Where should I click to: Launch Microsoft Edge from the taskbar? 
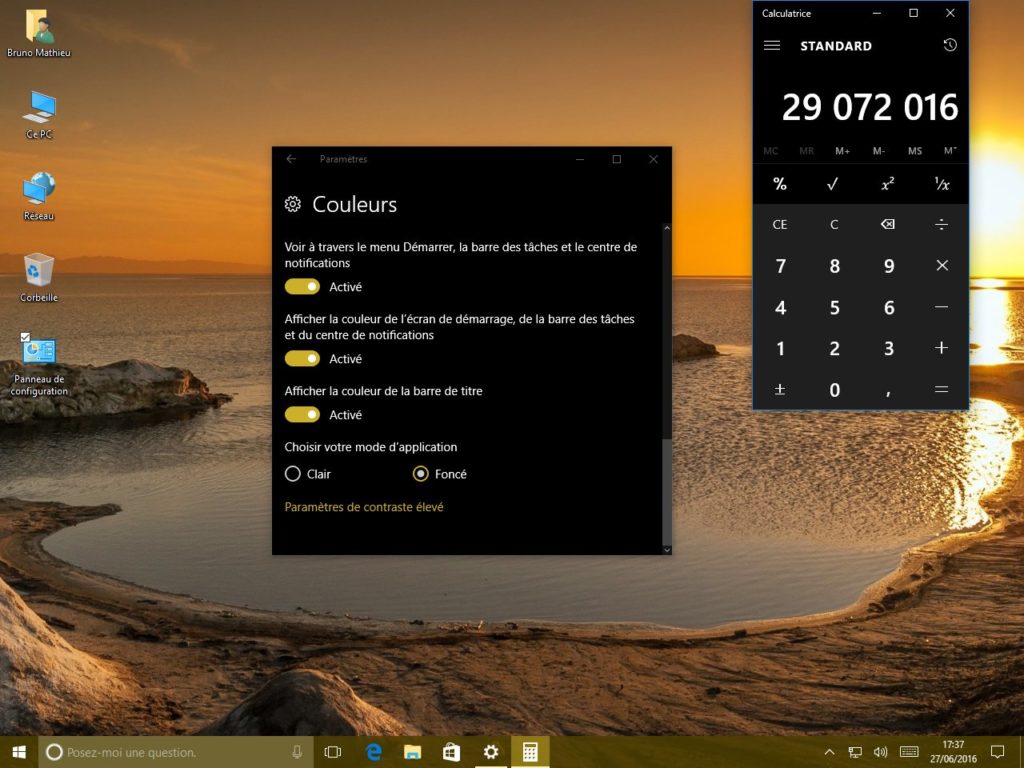[372, 751]
